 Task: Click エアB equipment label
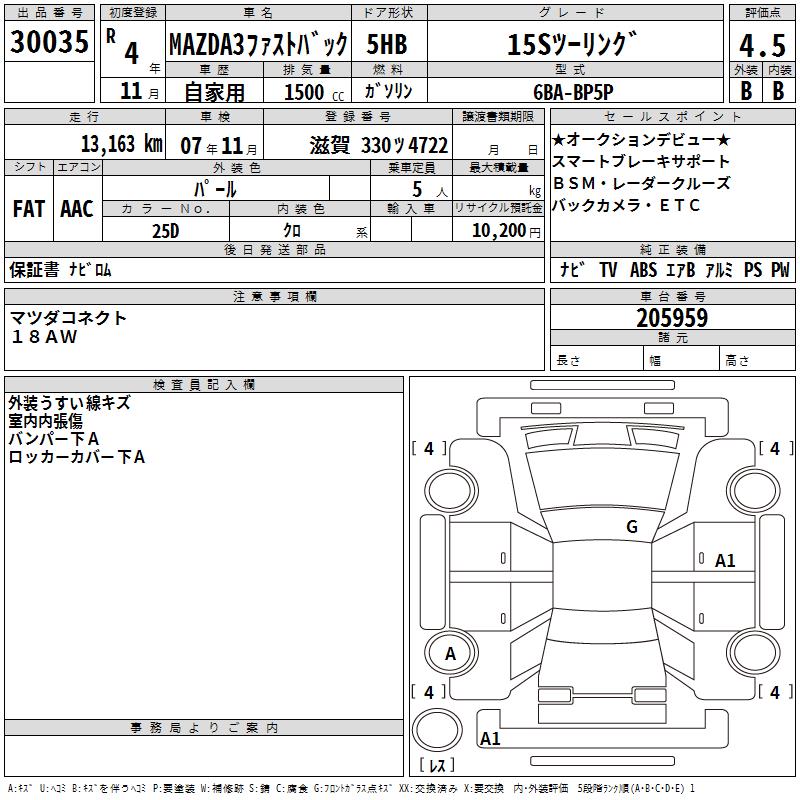[x=681, y=269]
